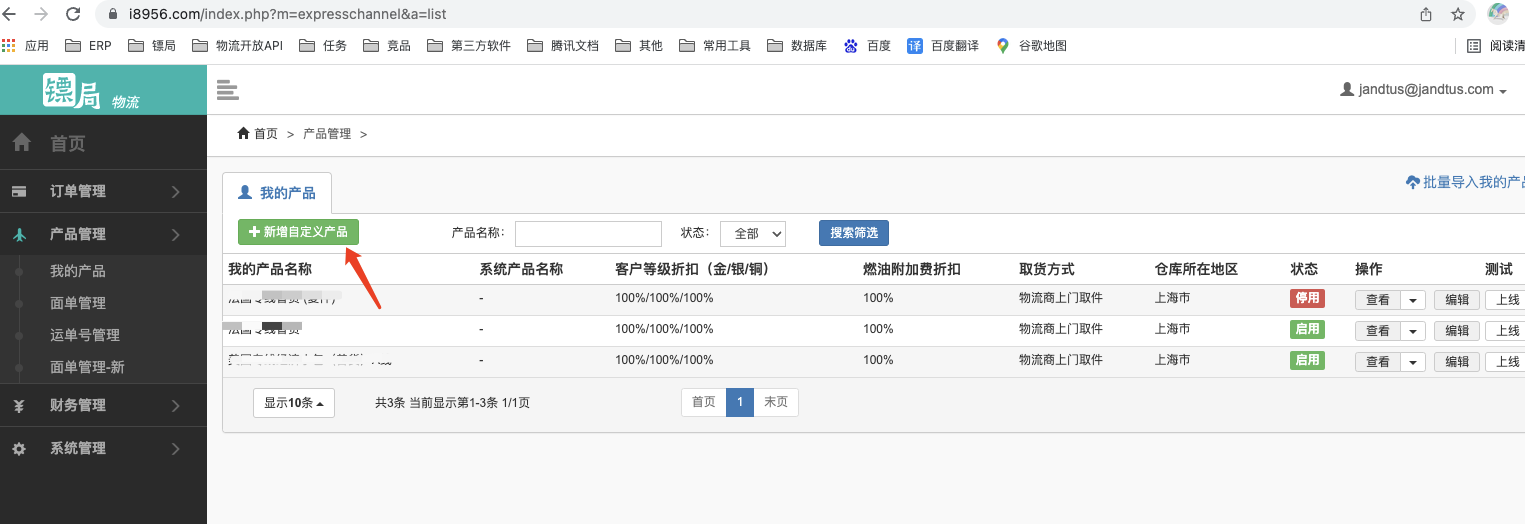
Task: Click the 首页 pagination button
Action: [704, 402]
